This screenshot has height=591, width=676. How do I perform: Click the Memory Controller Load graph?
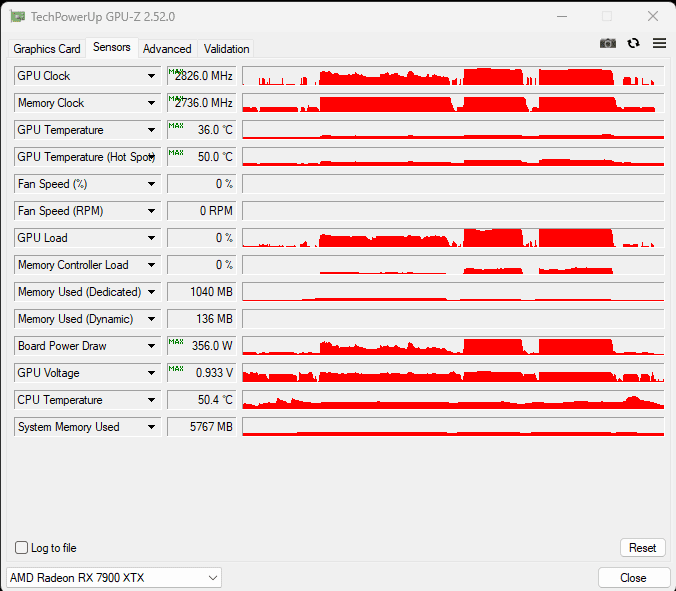pyautogui.click(x=453, y=265)
